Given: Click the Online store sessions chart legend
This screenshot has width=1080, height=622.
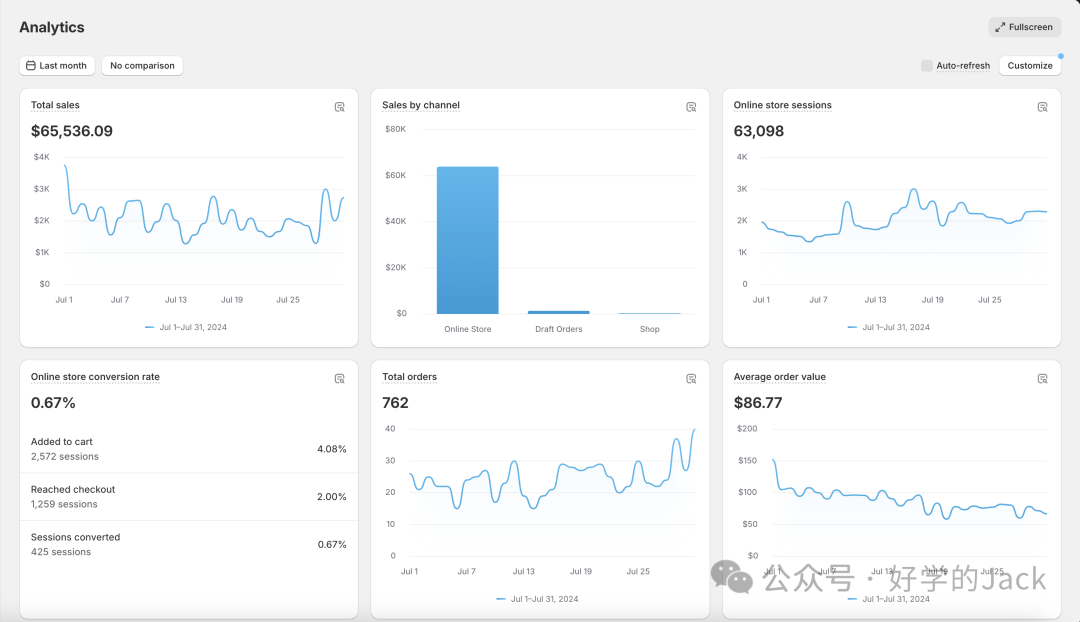Looking at the screenshot, I should coord(889,327).
